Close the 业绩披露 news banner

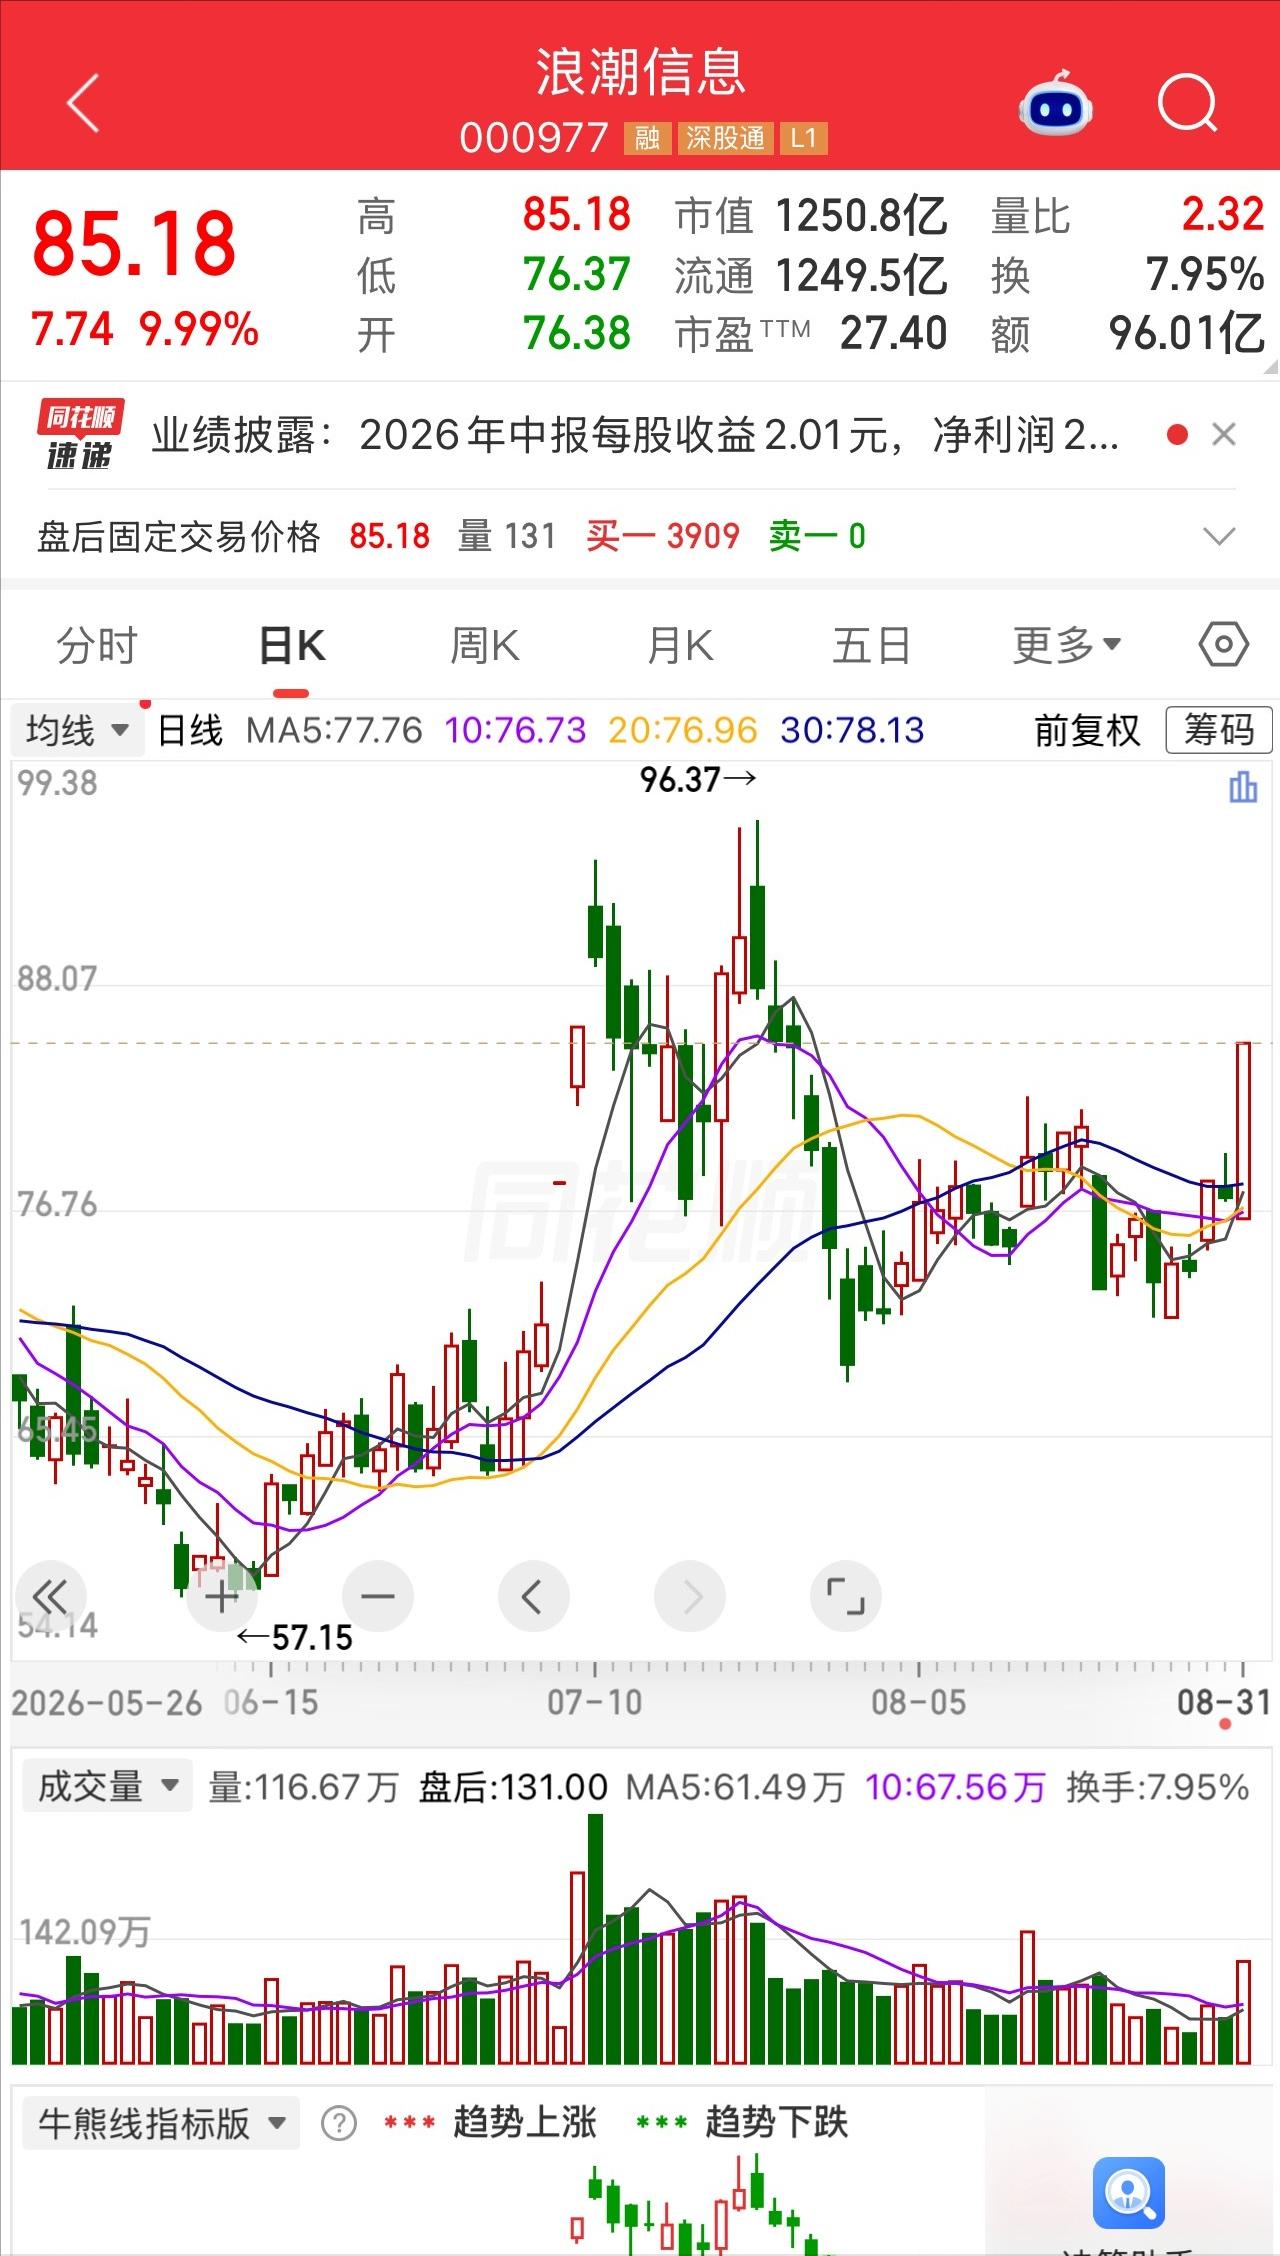[1223, 435]
